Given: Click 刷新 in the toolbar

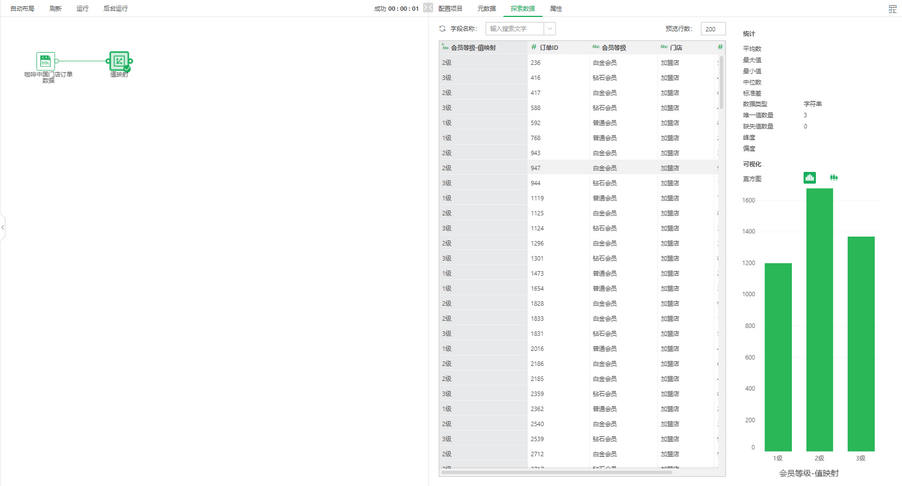Looking at the screenshot, I should [x=55, y=9].
